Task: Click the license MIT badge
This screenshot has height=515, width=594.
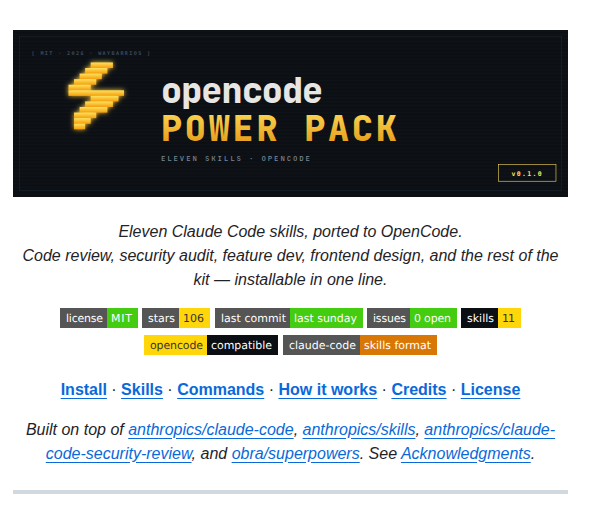Action: 99,318
